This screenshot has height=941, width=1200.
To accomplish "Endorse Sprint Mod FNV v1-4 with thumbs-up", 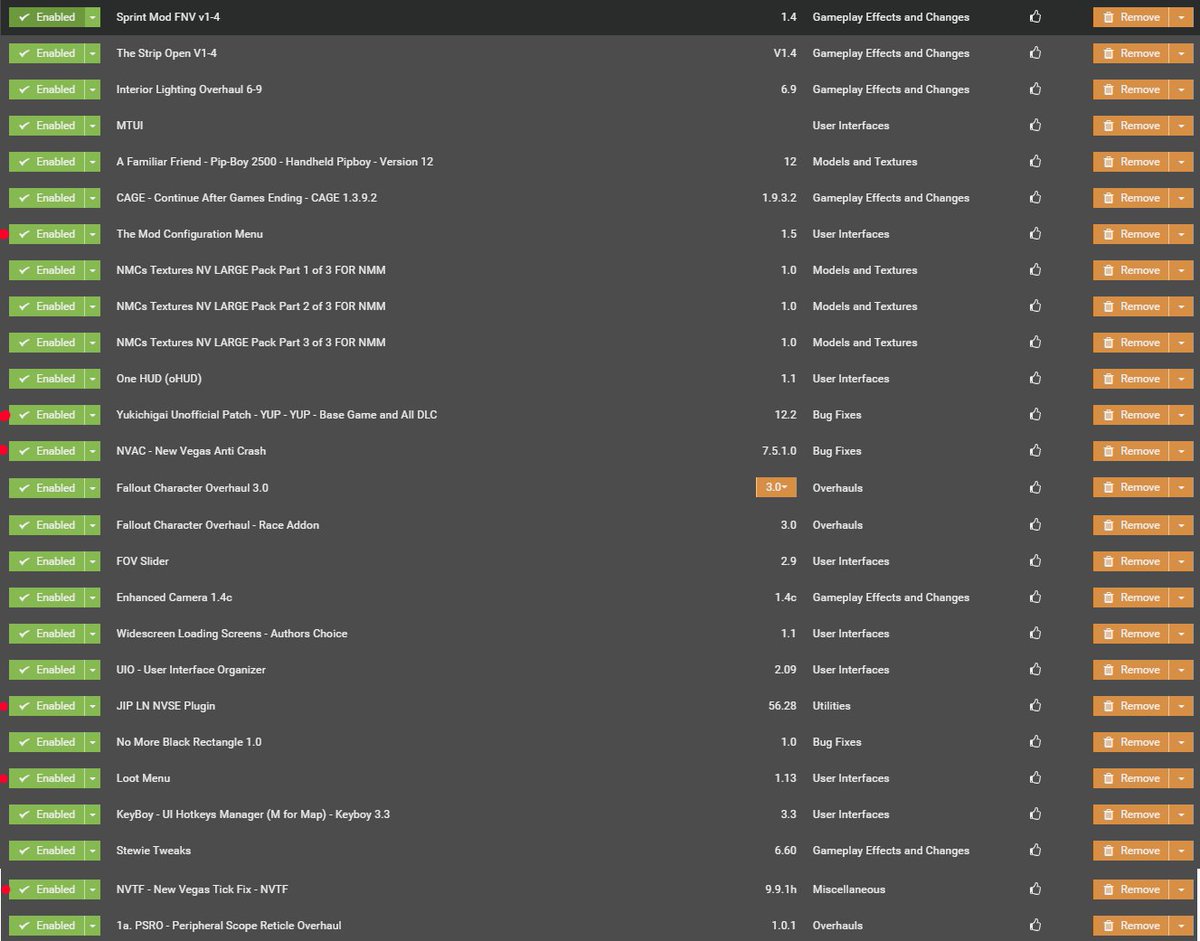I will [x=1035, y=17].
